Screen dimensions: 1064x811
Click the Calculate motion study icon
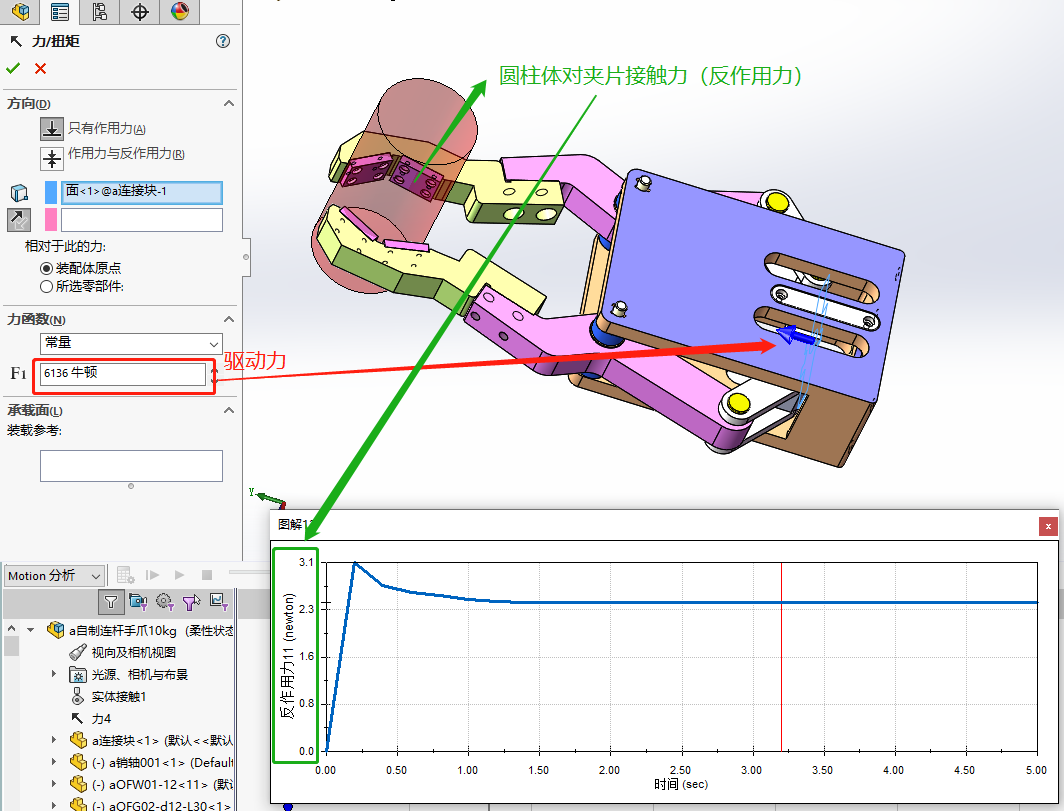click(126, 575)
